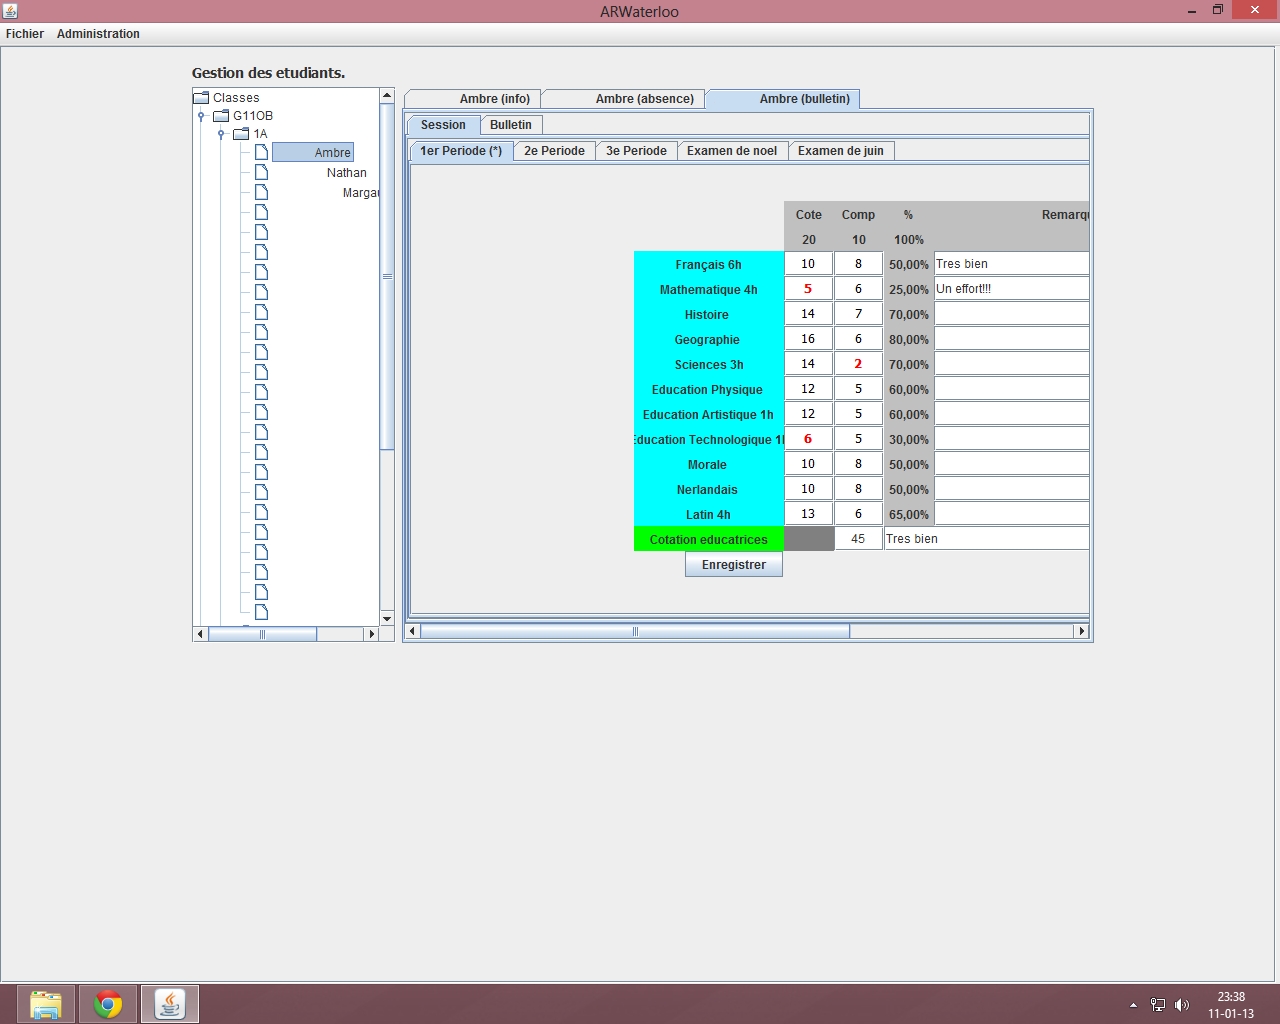The width and height of the screenshot is (1280, 1024).
Task: Collapse the 1A class tree node
Action: point(221,134)
